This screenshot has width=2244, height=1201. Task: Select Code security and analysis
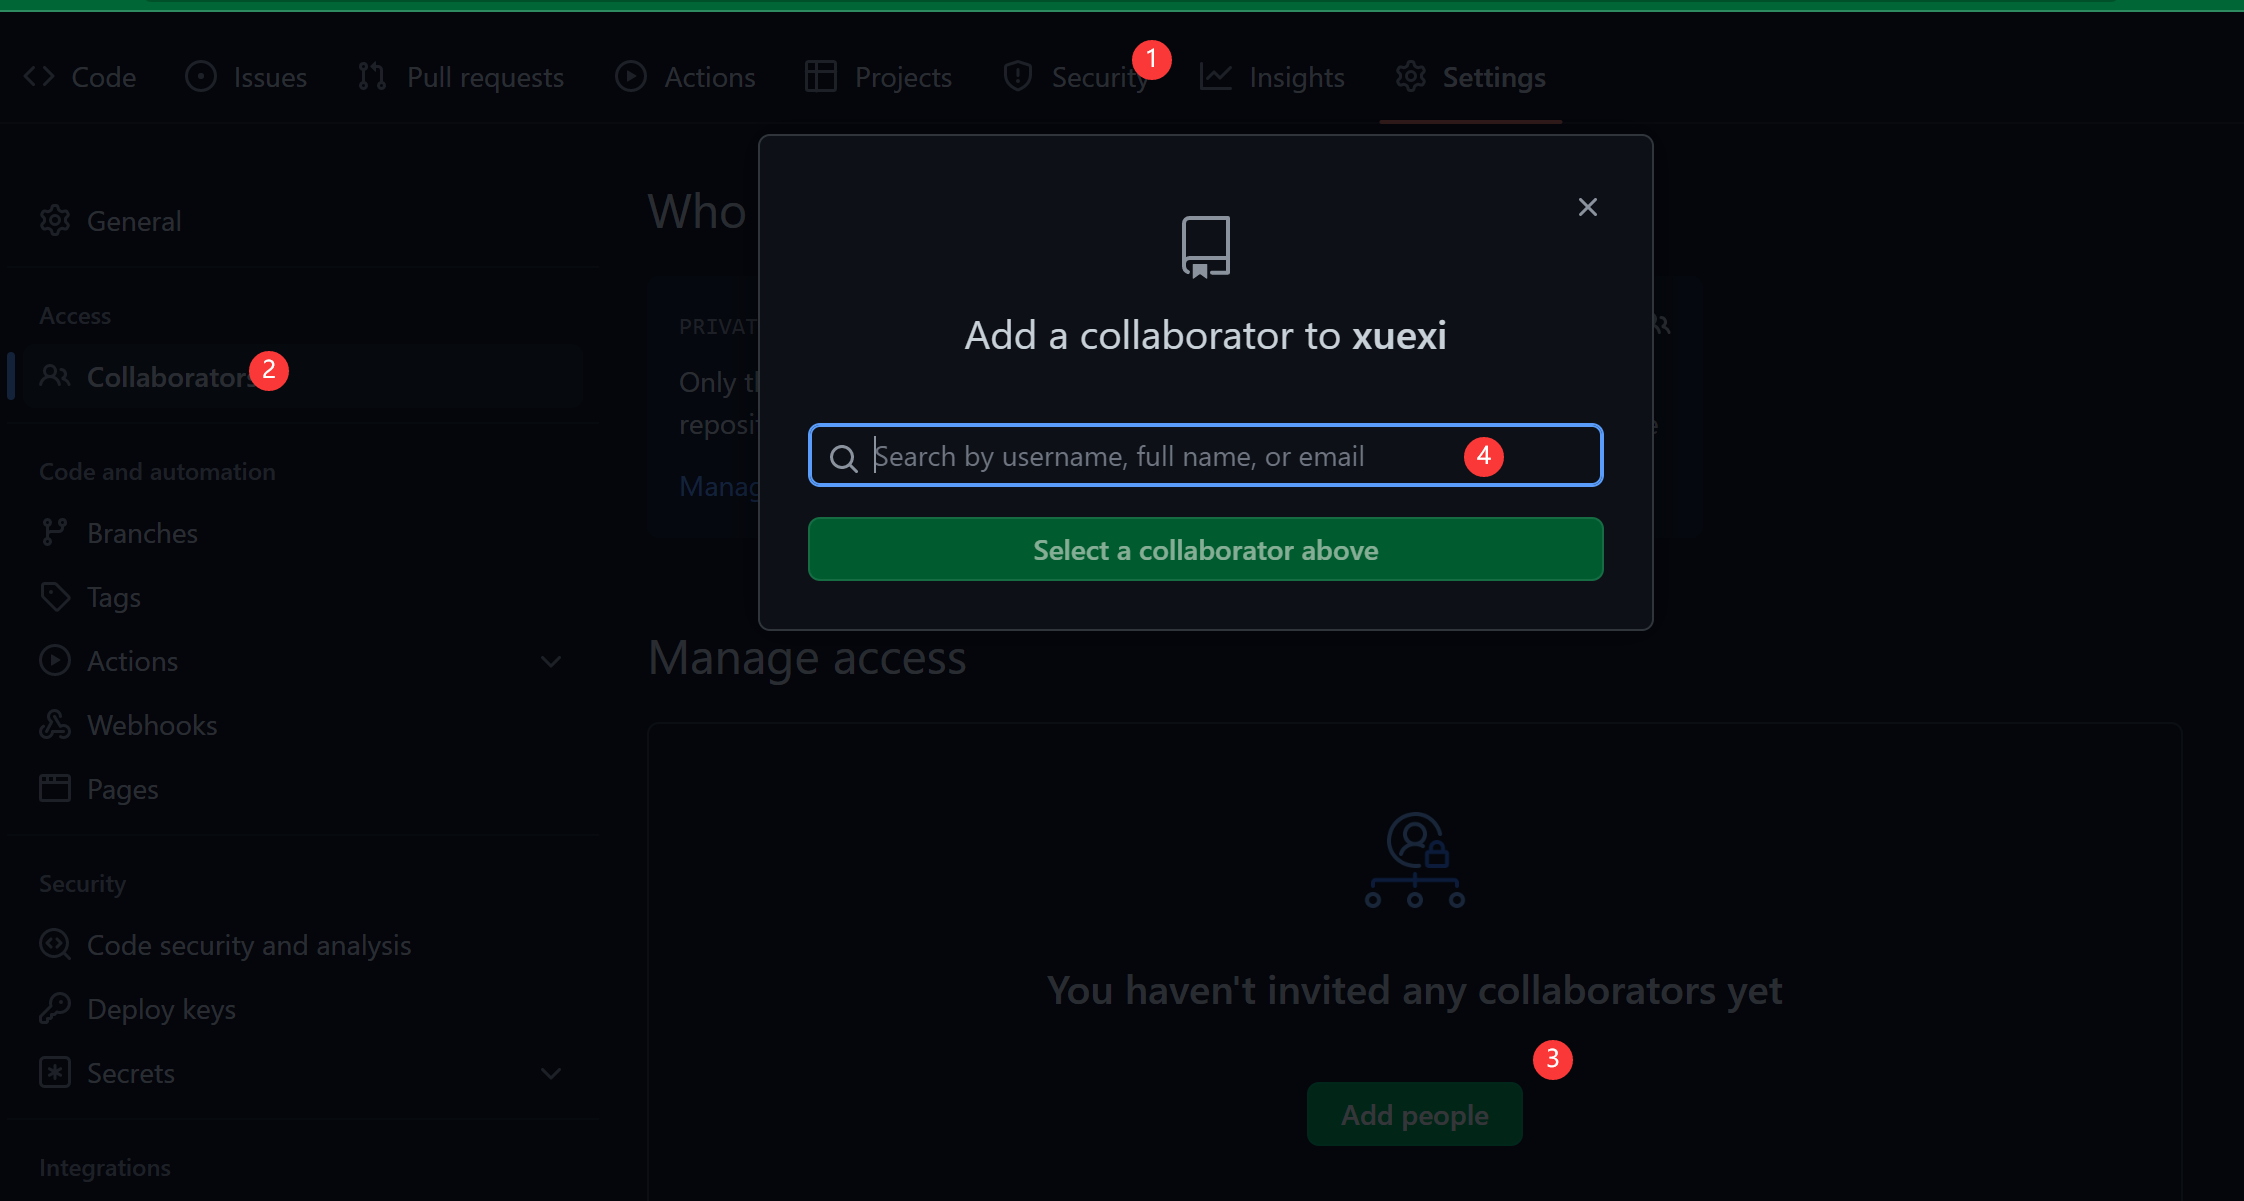[248, 945]
